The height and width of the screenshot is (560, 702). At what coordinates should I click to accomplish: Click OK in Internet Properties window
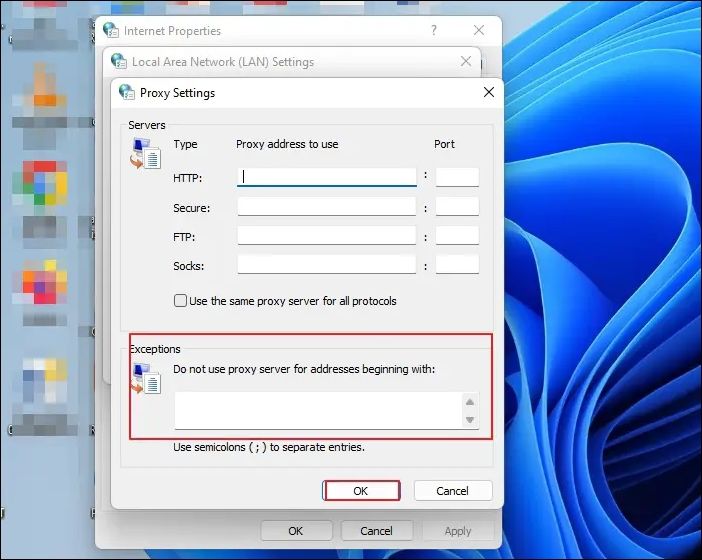pyautogui.click(x=296, y=531)
